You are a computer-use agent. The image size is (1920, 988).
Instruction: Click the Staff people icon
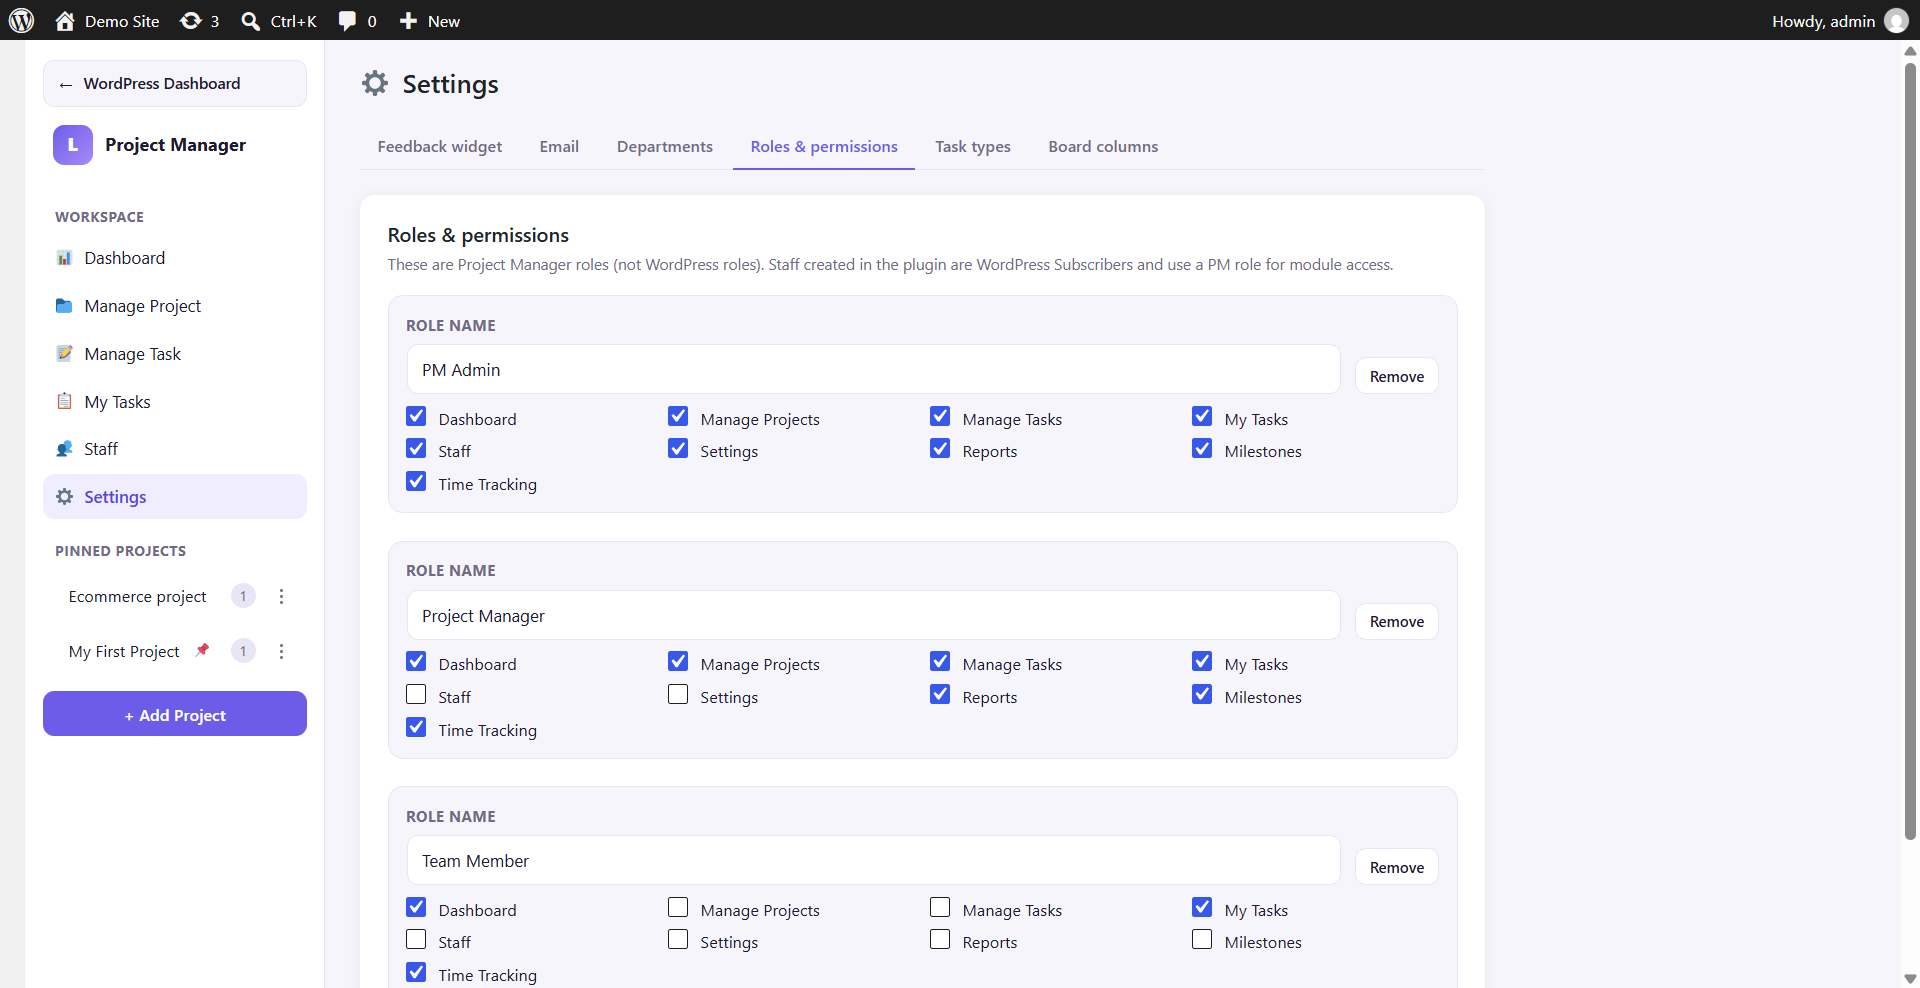pyautogui.click(x=64, y=449)
